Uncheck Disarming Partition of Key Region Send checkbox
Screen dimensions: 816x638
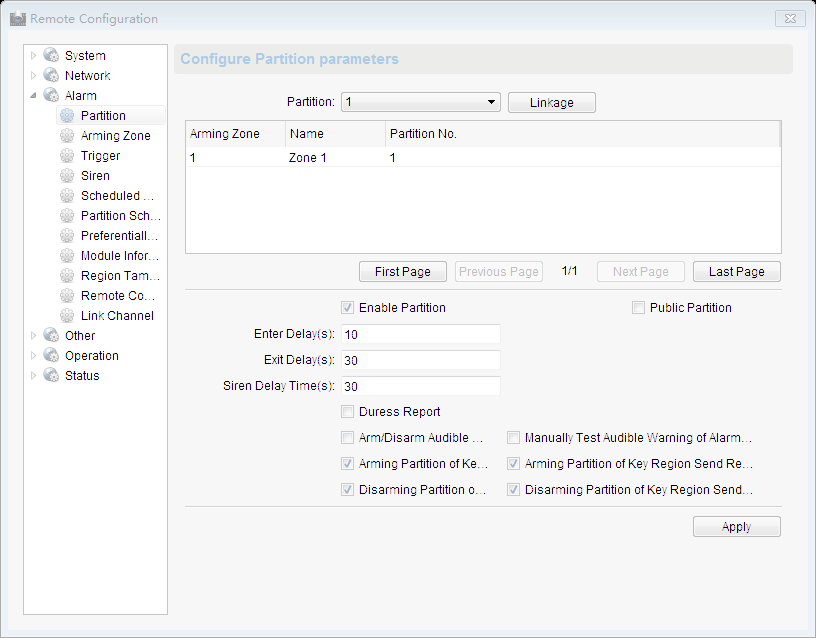[514, 490]
